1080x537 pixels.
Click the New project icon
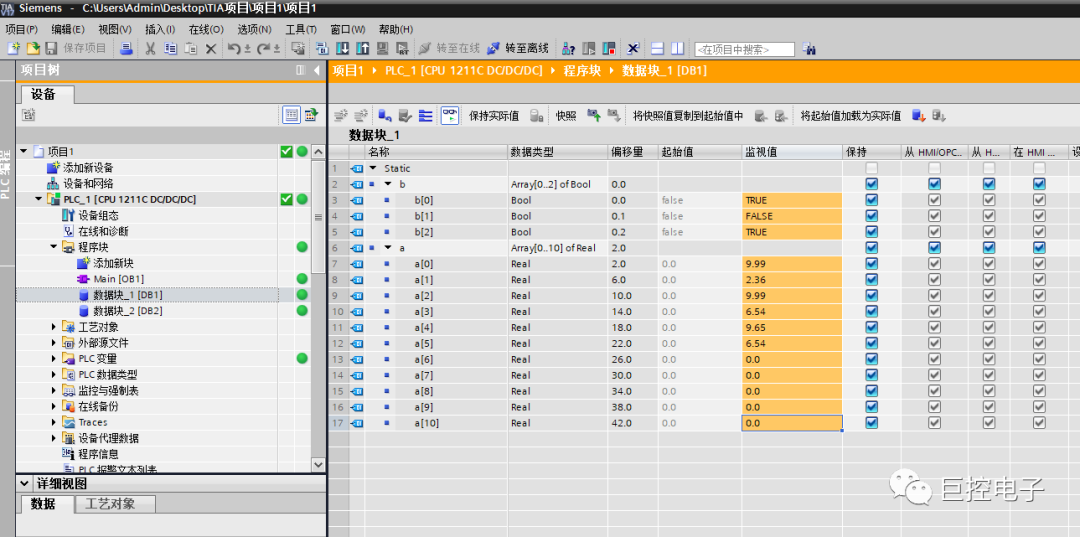tap(14, 49)
